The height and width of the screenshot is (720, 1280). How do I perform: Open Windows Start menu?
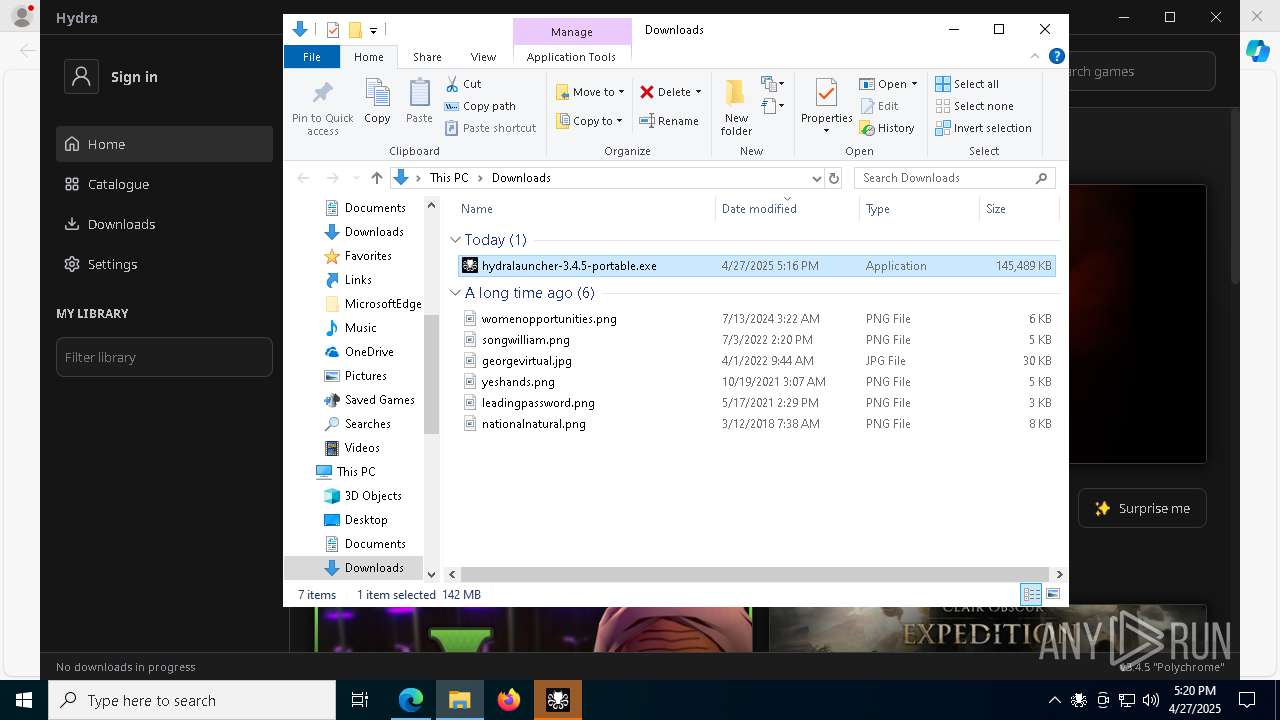pos(24,700)
